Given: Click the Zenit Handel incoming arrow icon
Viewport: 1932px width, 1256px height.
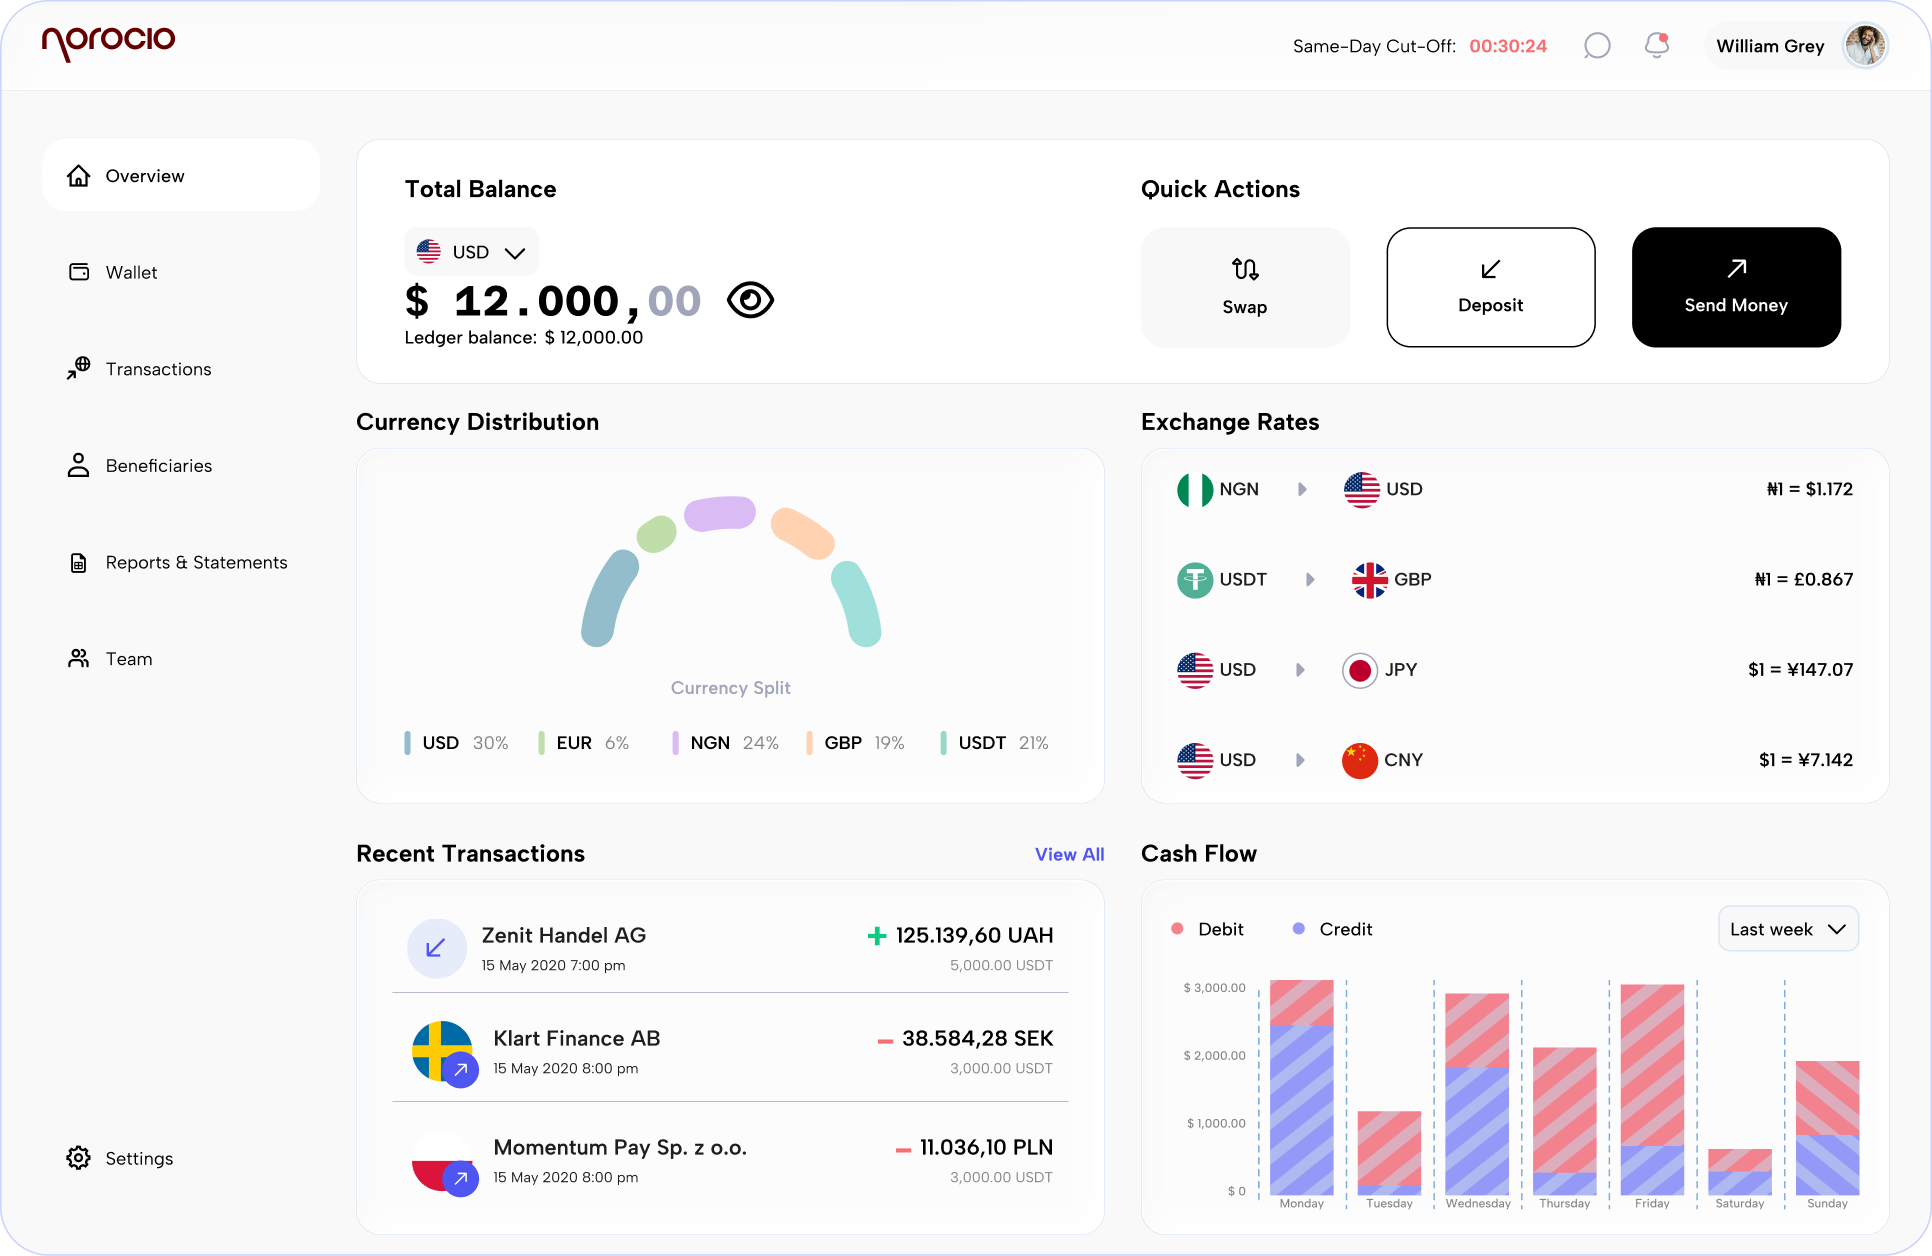Looking at the screenshot, I should pyautogui.click(x=436, y=948).
